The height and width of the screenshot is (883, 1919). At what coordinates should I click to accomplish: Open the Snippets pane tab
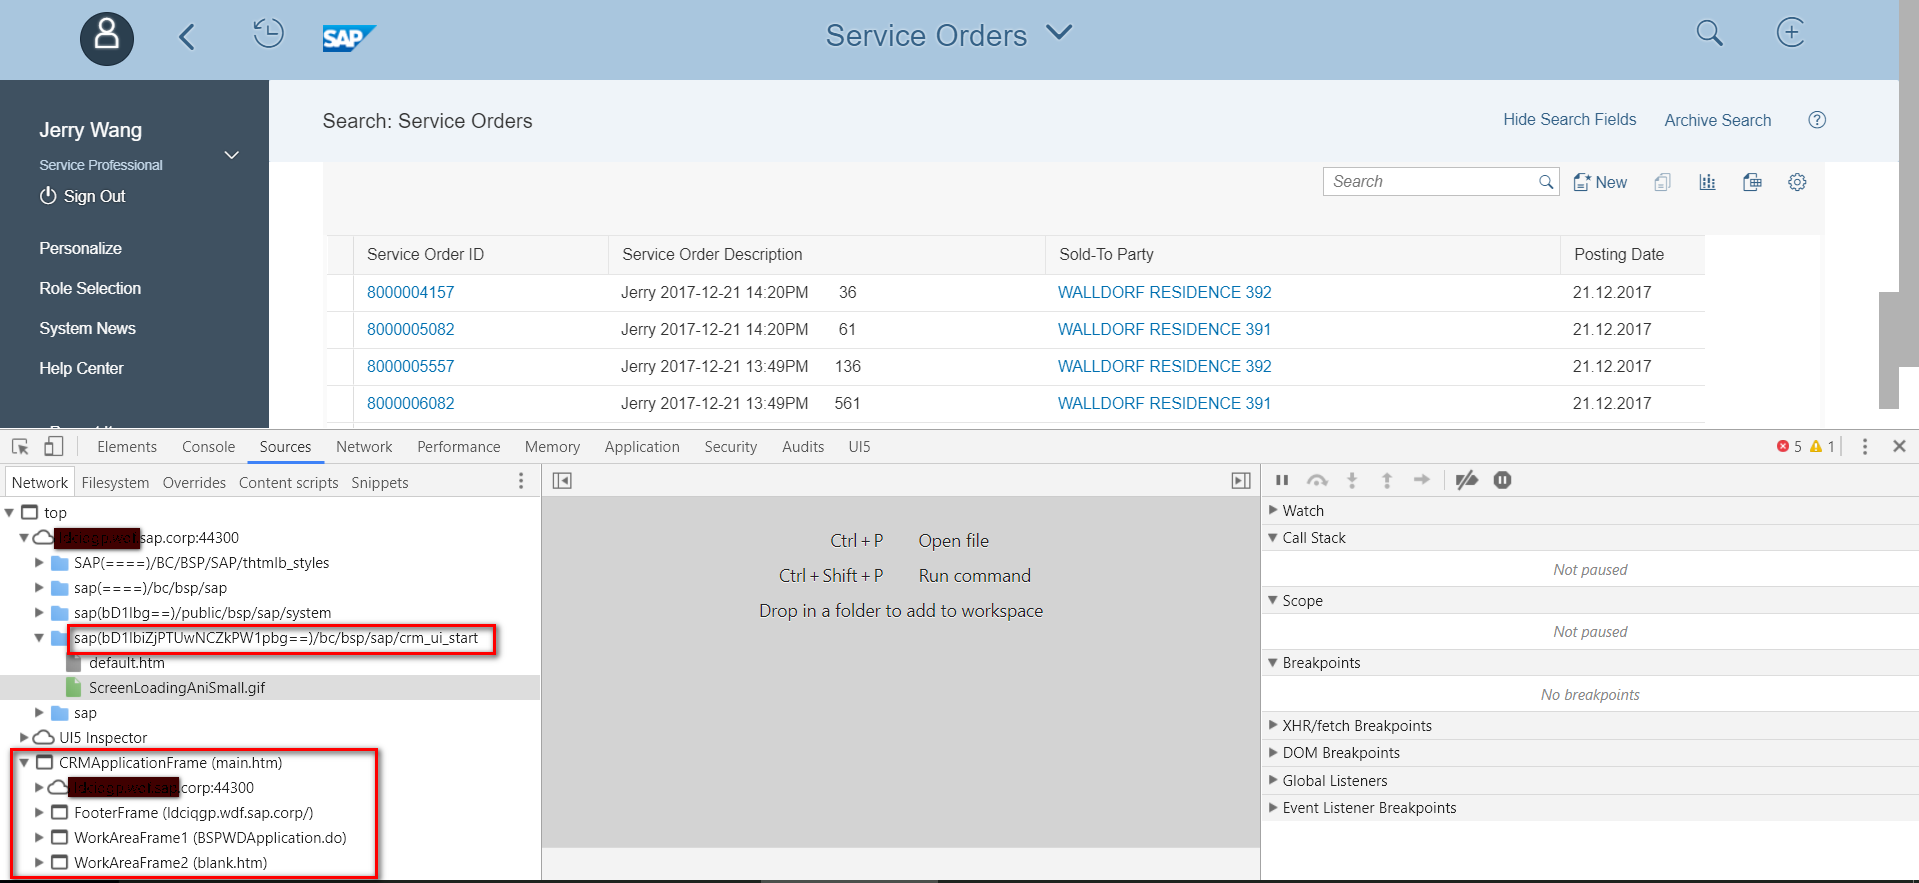[380, 483]
